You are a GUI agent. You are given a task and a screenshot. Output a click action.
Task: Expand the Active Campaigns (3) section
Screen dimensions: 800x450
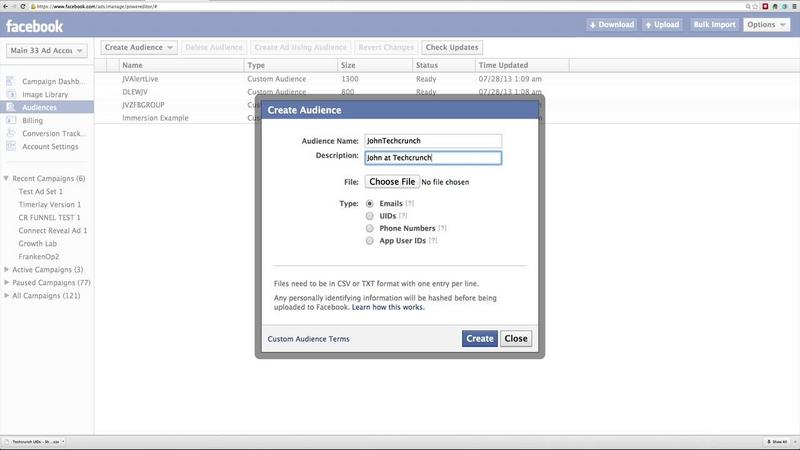click(6, 269)
